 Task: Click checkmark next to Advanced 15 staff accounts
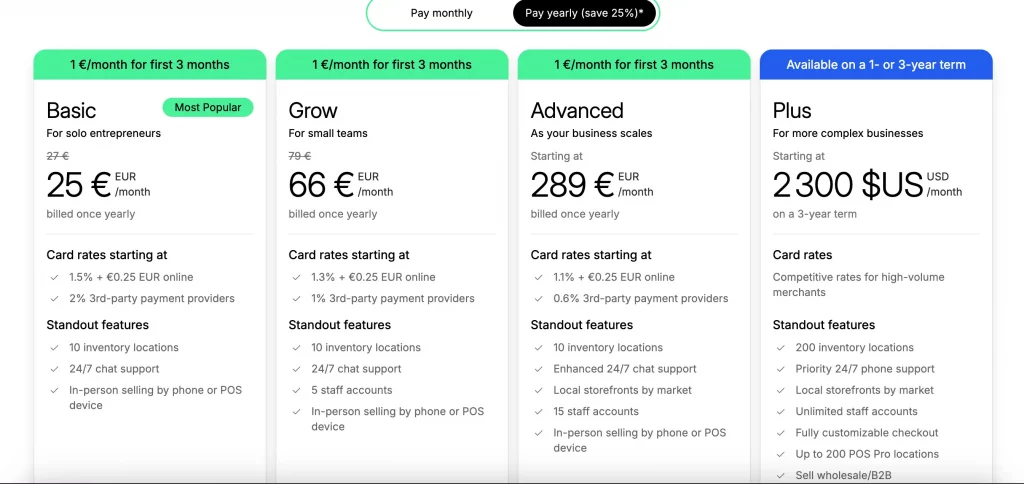[538, 411]
